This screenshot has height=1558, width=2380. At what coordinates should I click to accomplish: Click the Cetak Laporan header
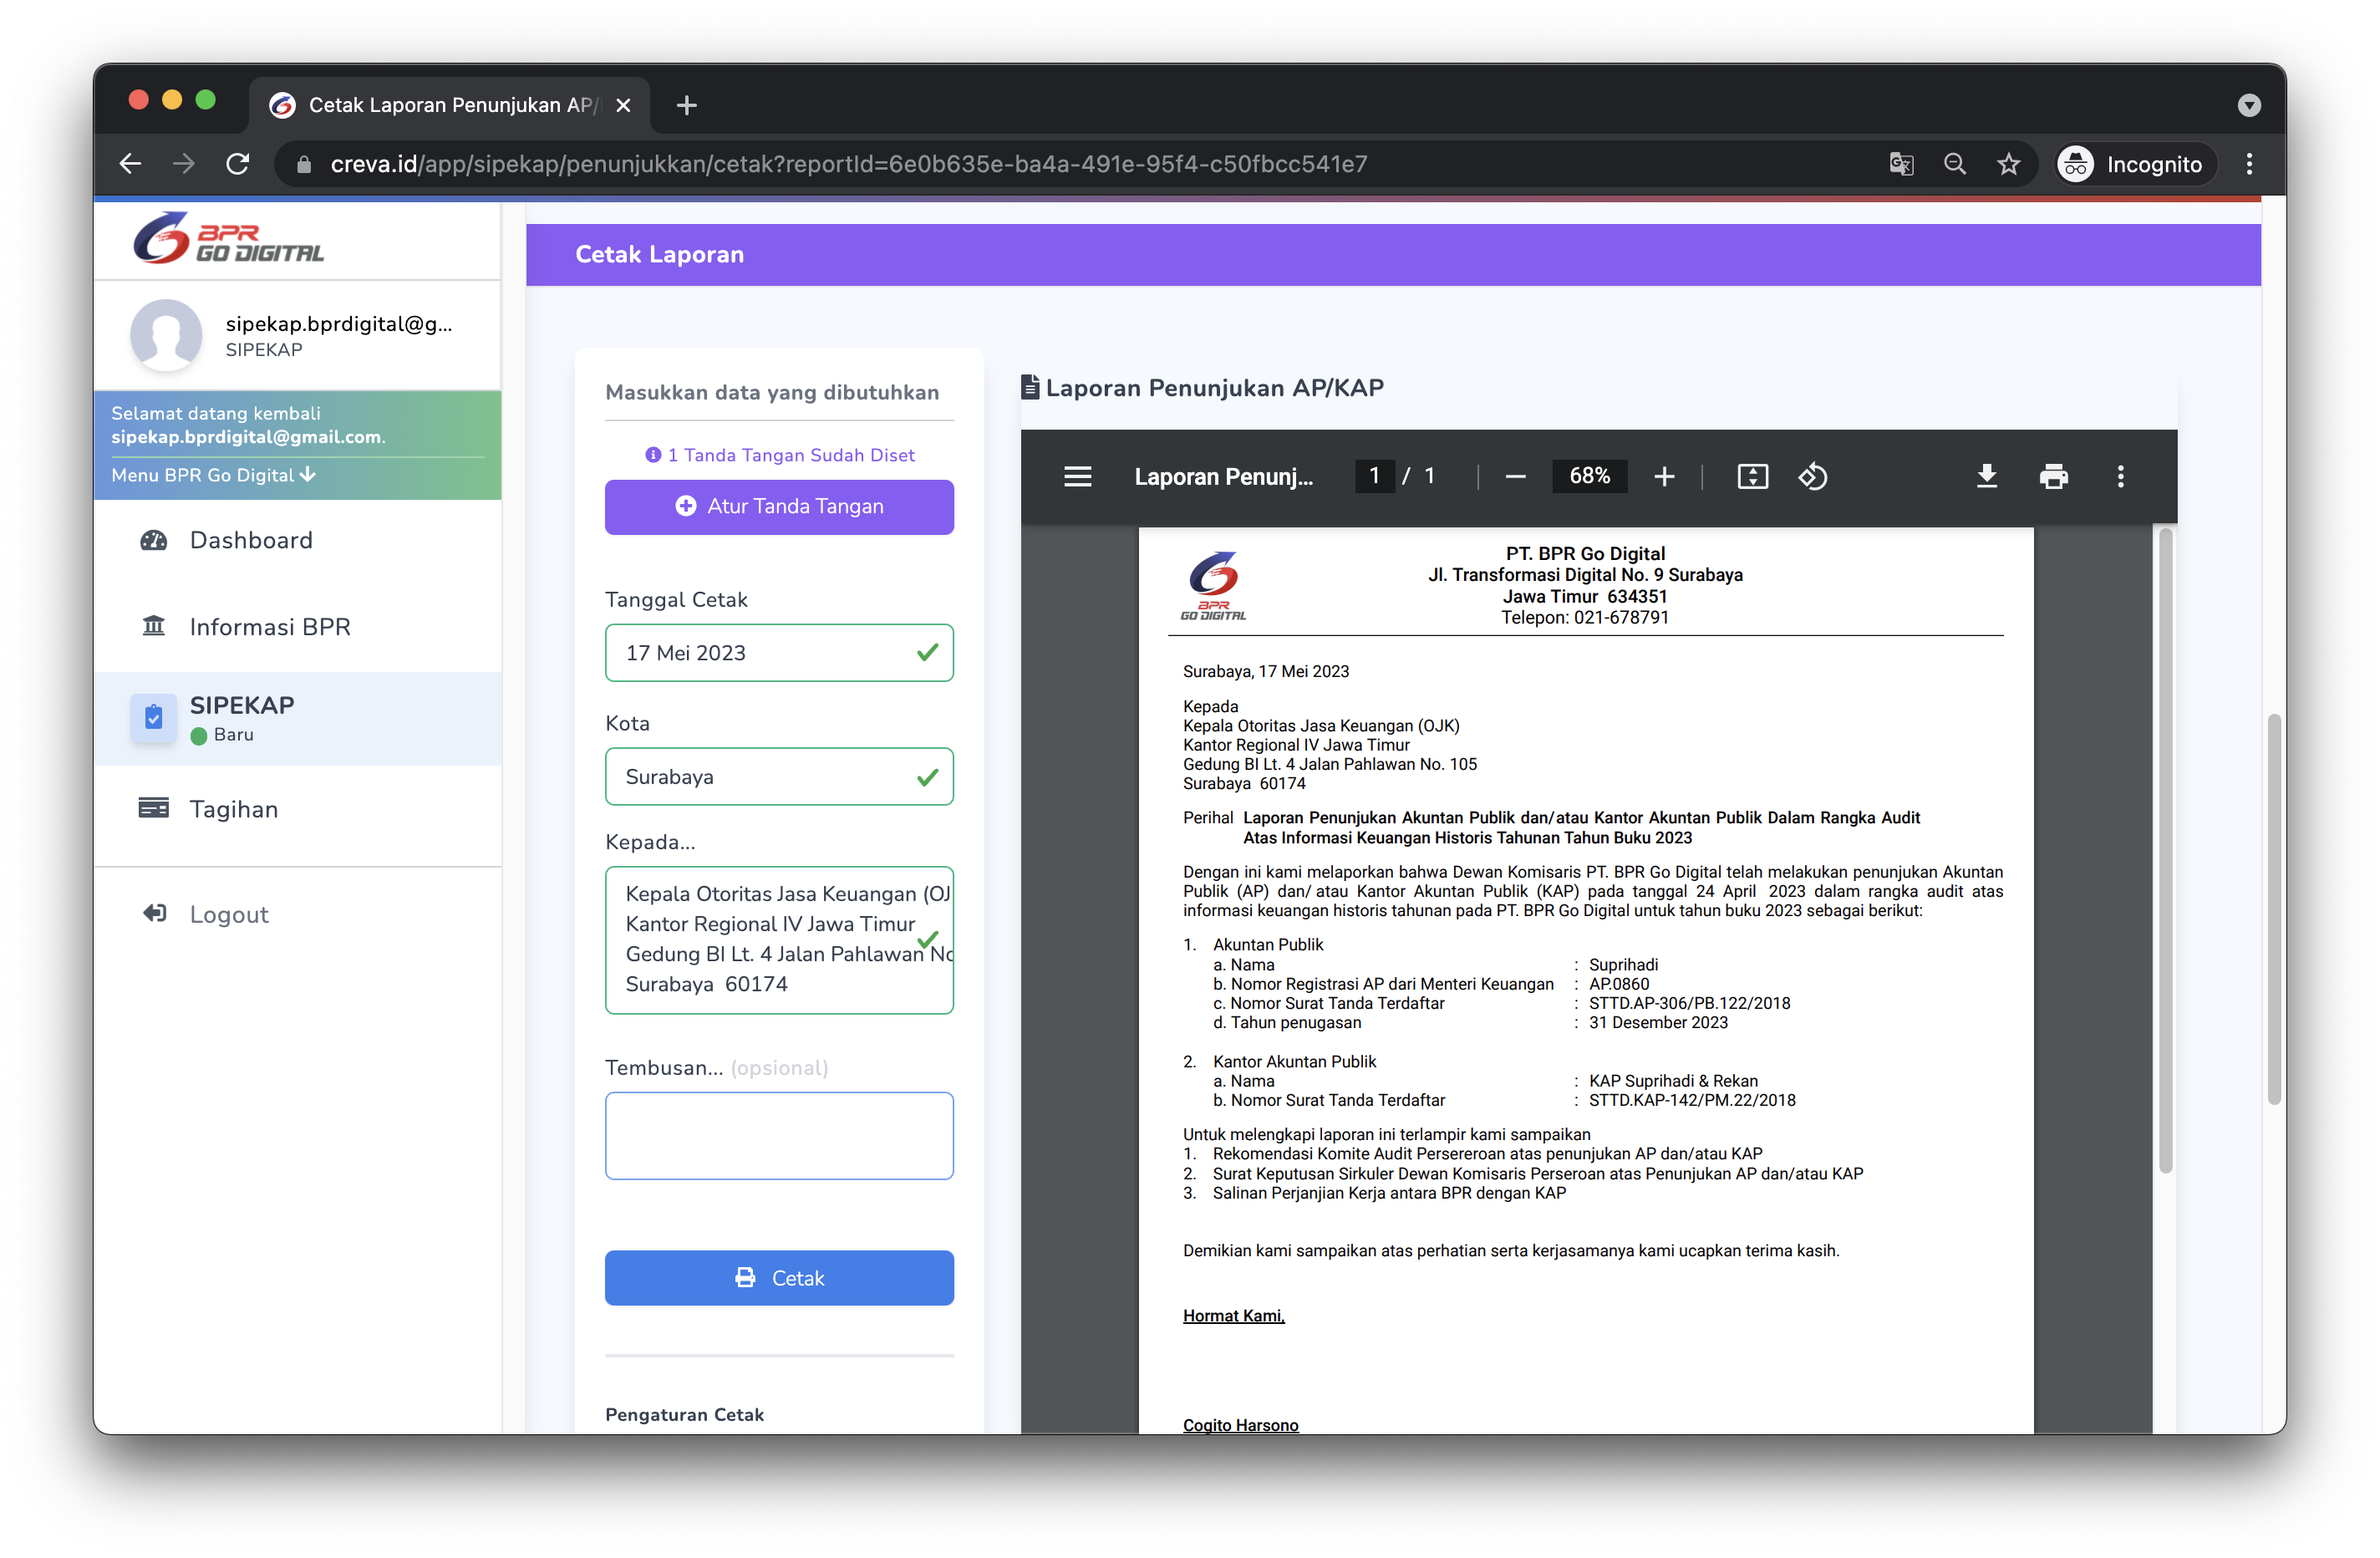click(x=659, y=255)
